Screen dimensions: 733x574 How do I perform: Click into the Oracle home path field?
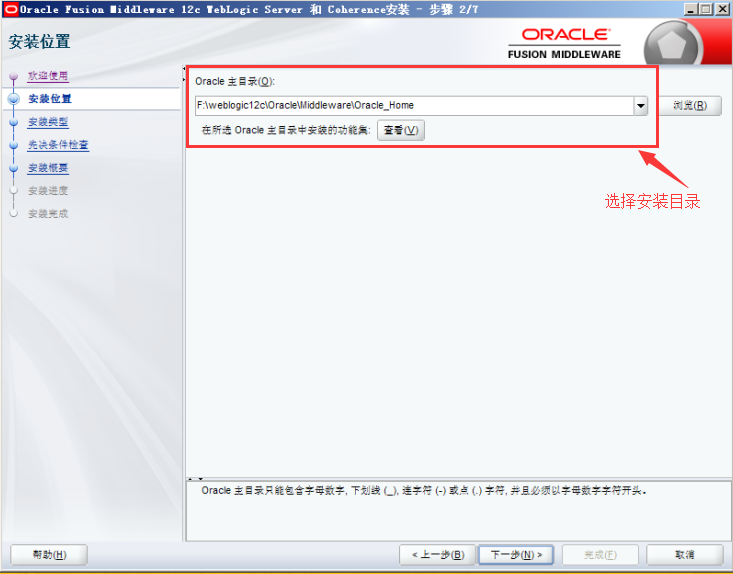pyautogui.click(x=412, y=105)
